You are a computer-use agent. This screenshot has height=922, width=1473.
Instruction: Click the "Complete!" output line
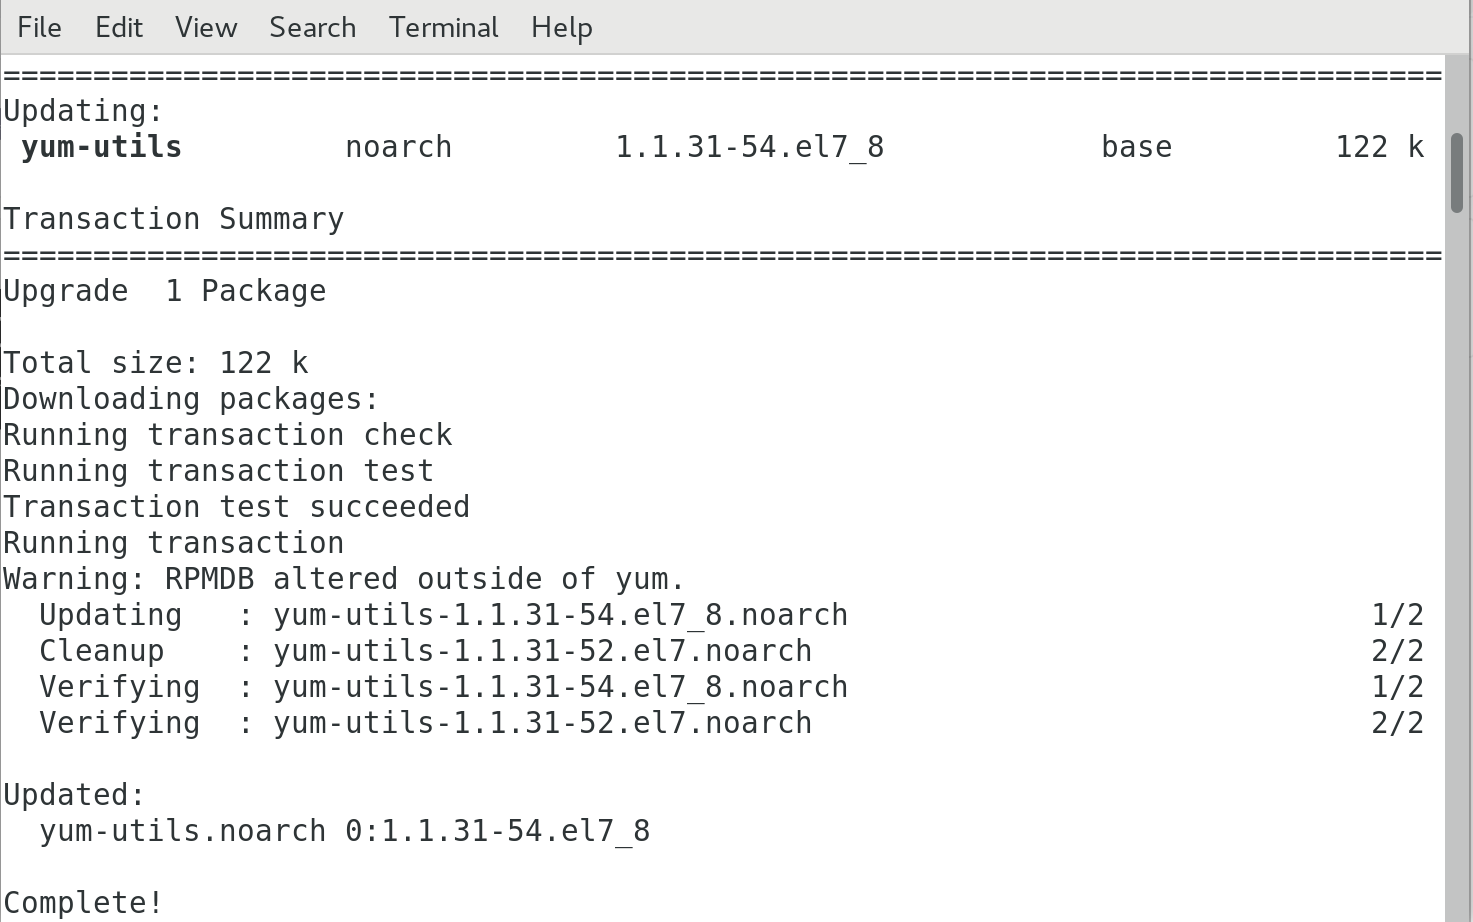83,902
